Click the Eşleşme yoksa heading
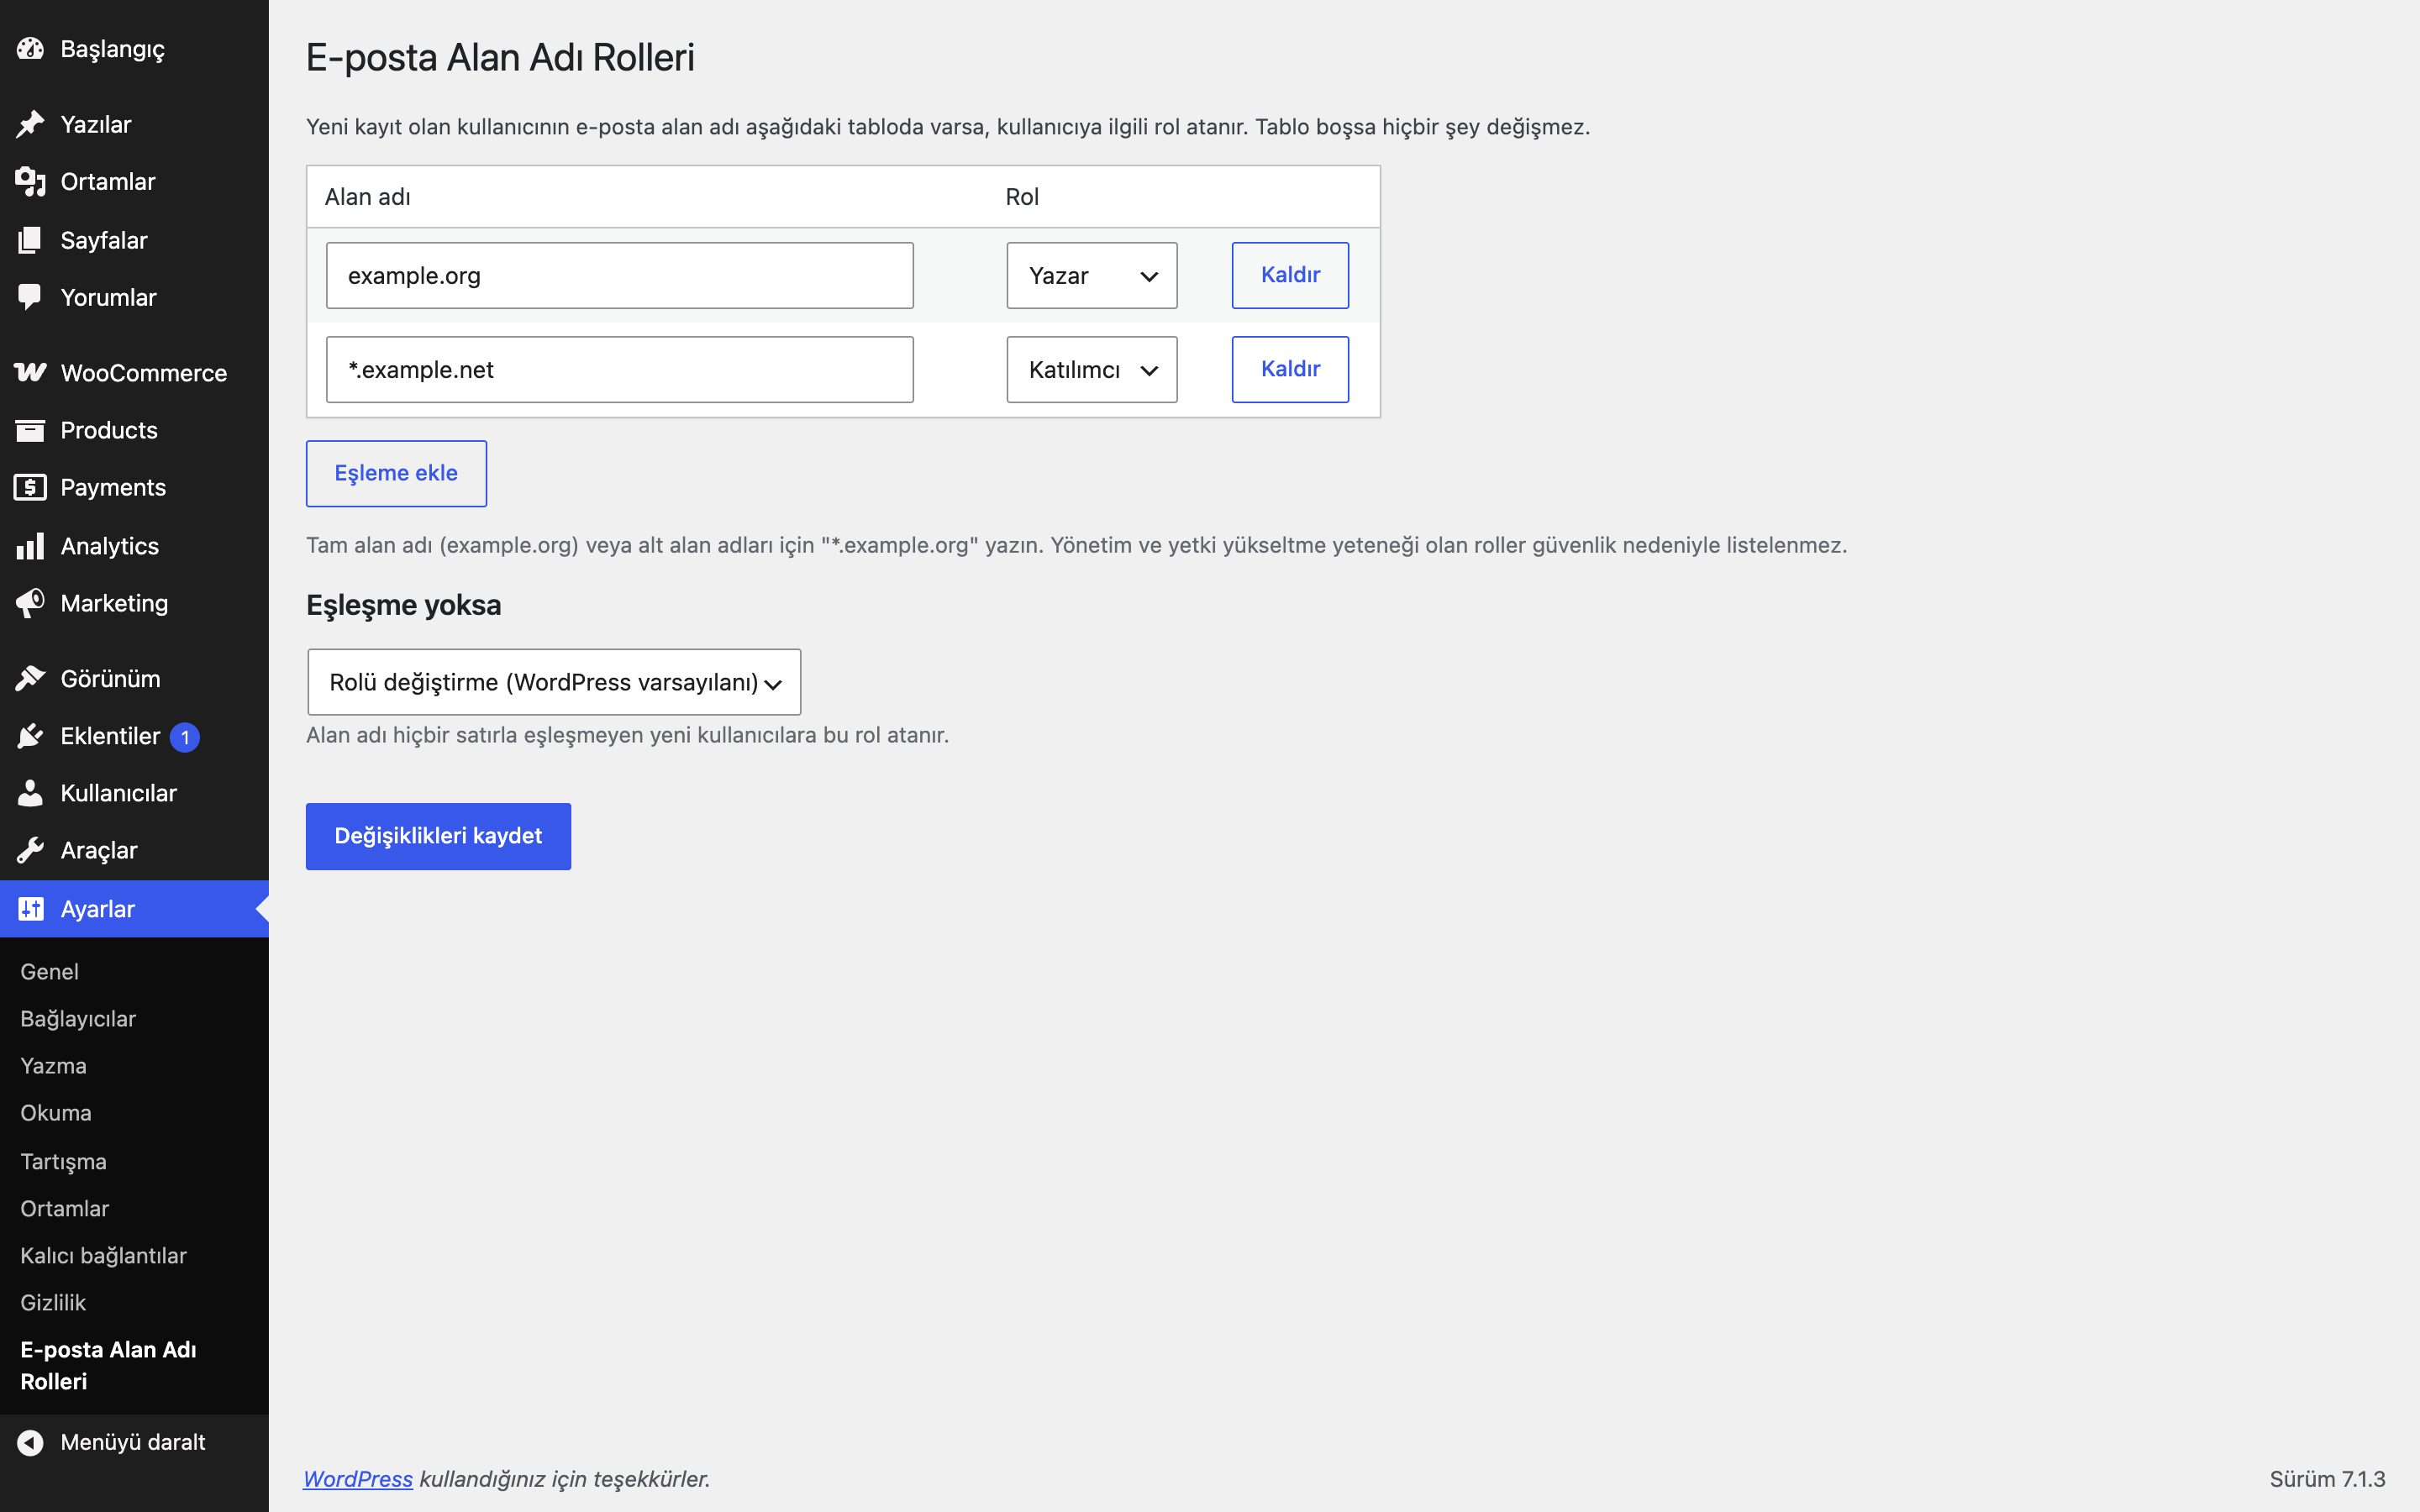2420x1512 pixels. [403, 605]
